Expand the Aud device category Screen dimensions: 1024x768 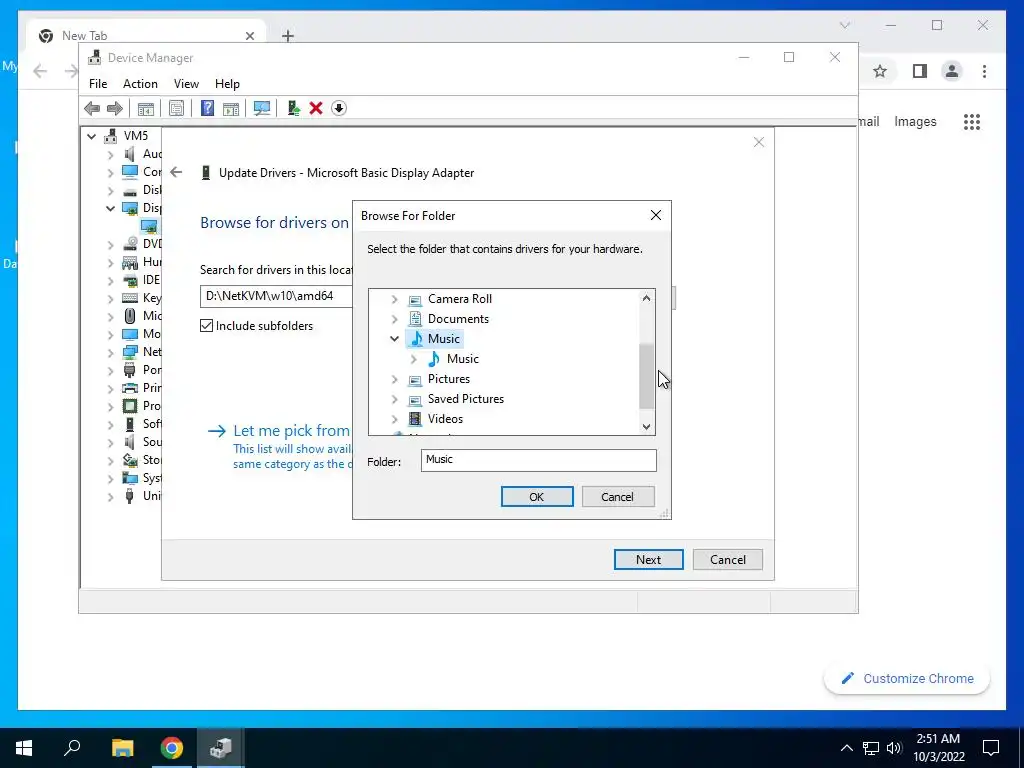click(110, 155)
